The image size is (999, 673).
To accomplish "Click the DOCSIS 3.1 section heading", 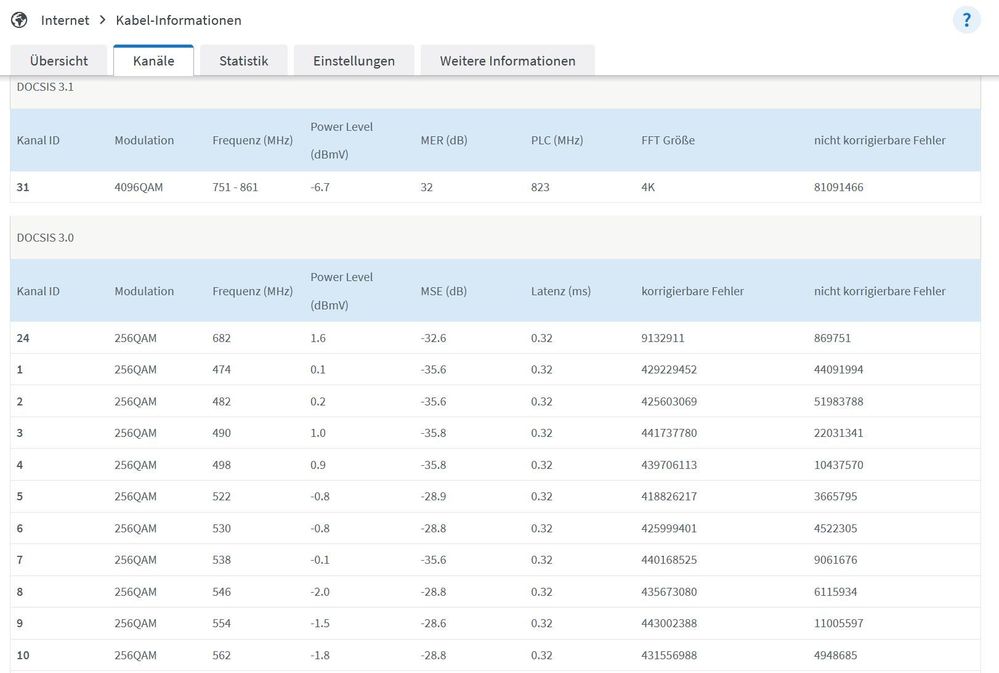I will (x=45, y=87).
